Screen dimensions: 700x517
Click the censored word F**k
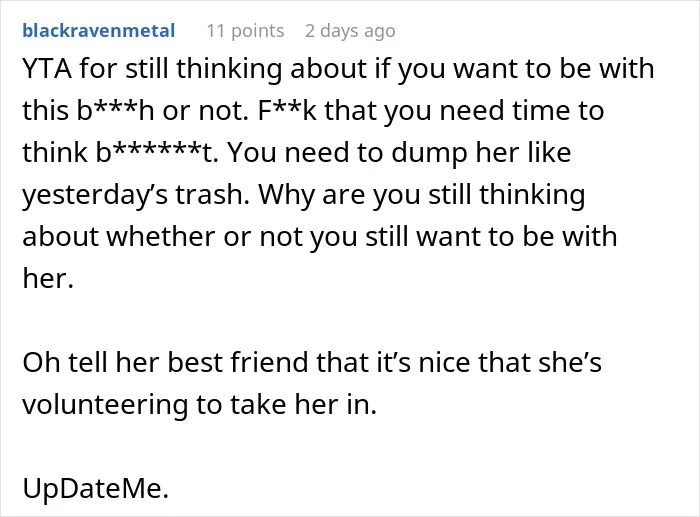(287, 110)
